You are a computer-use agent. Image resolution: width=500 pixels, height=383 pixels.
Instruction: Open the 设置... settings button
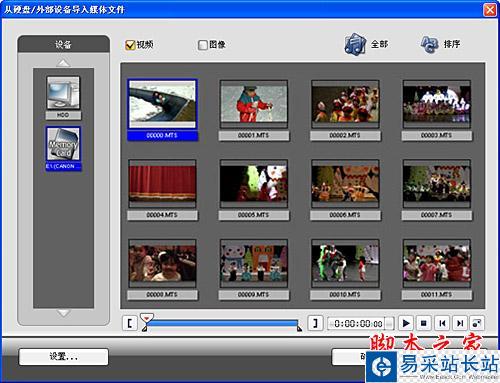click(x=63, y=357)
